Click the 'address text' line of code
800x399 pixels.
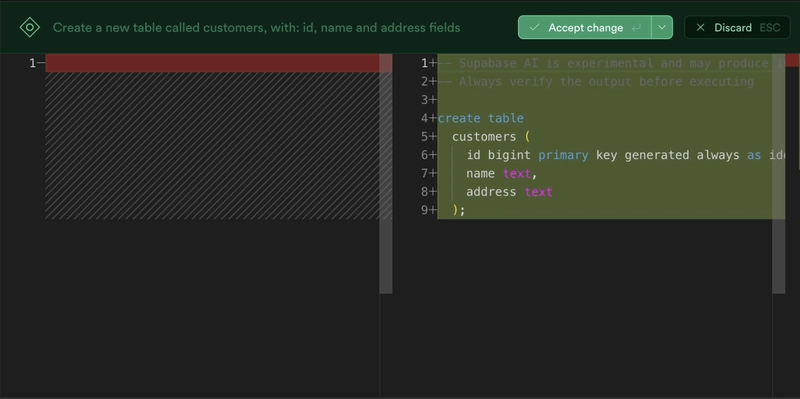tap(509, 192)
